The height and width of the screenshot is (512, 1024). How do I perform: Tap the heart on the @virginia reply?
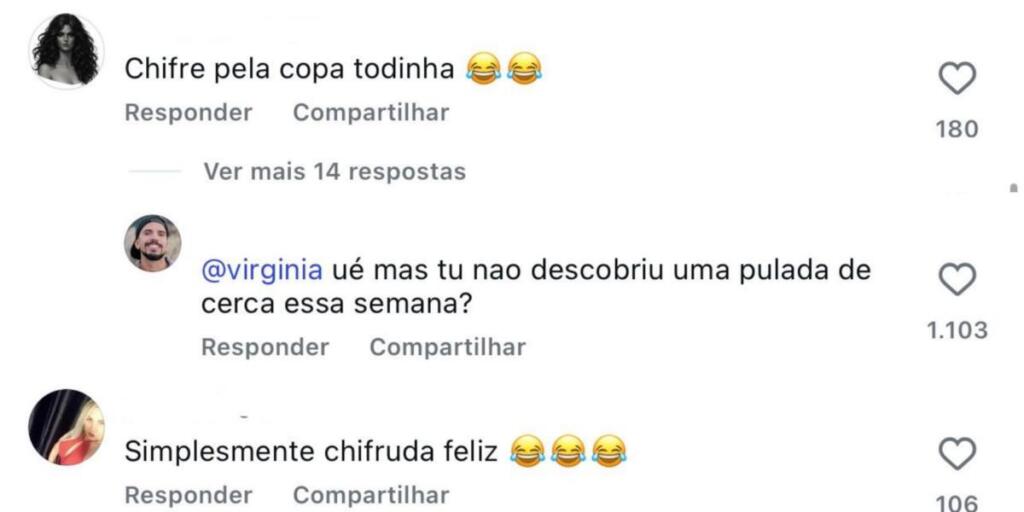957,280
